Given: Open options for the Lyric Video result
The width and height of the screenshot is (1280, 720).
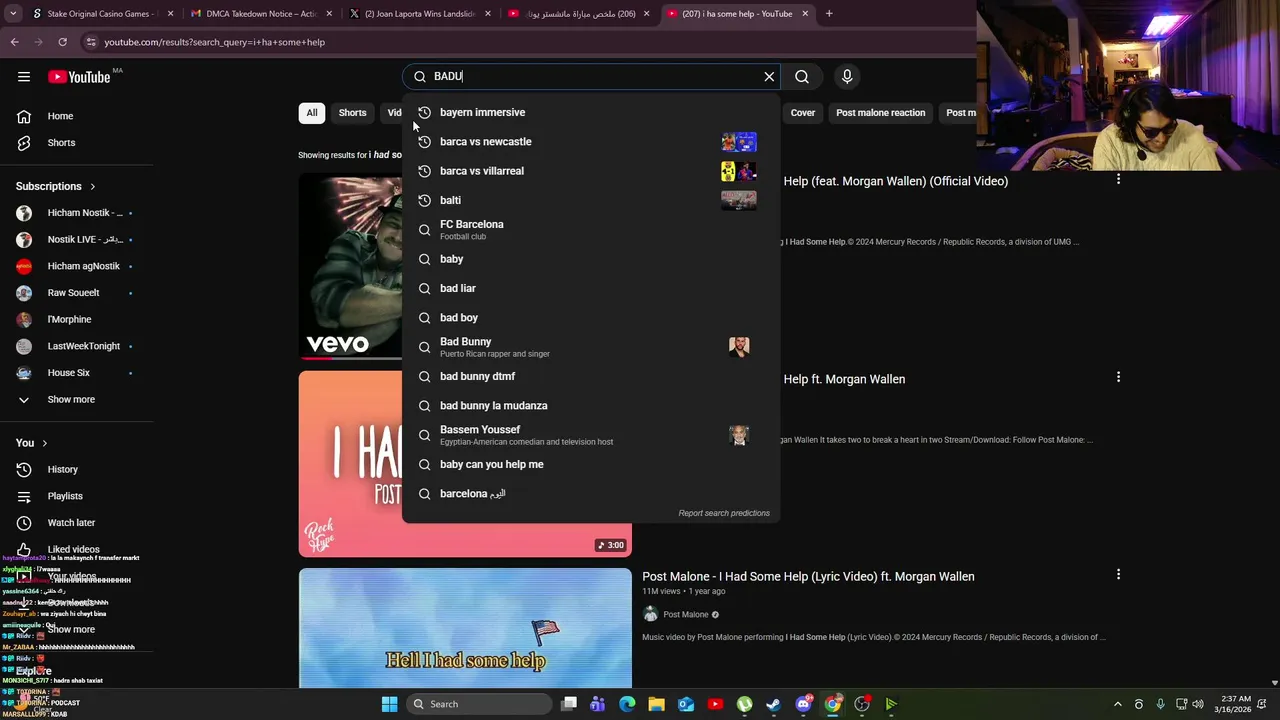Looking at the screenshot, I should point(1118,575).
